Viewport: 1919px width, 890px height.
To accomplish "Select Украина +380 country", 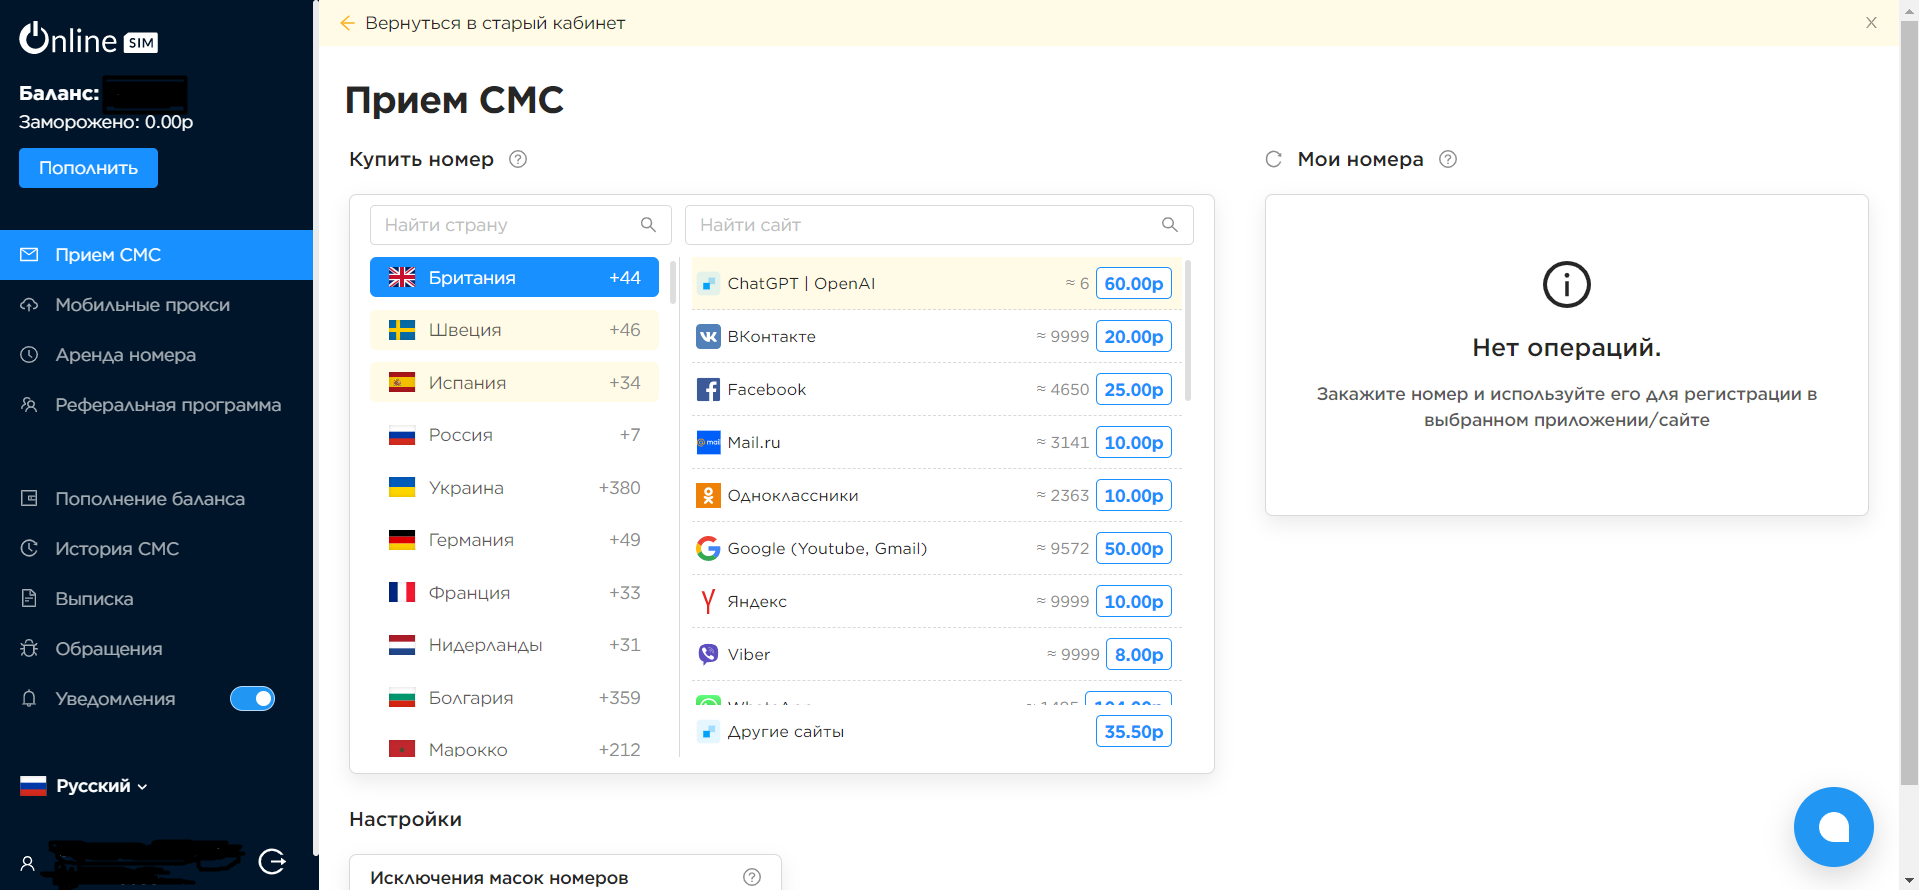I will point(514,488).
